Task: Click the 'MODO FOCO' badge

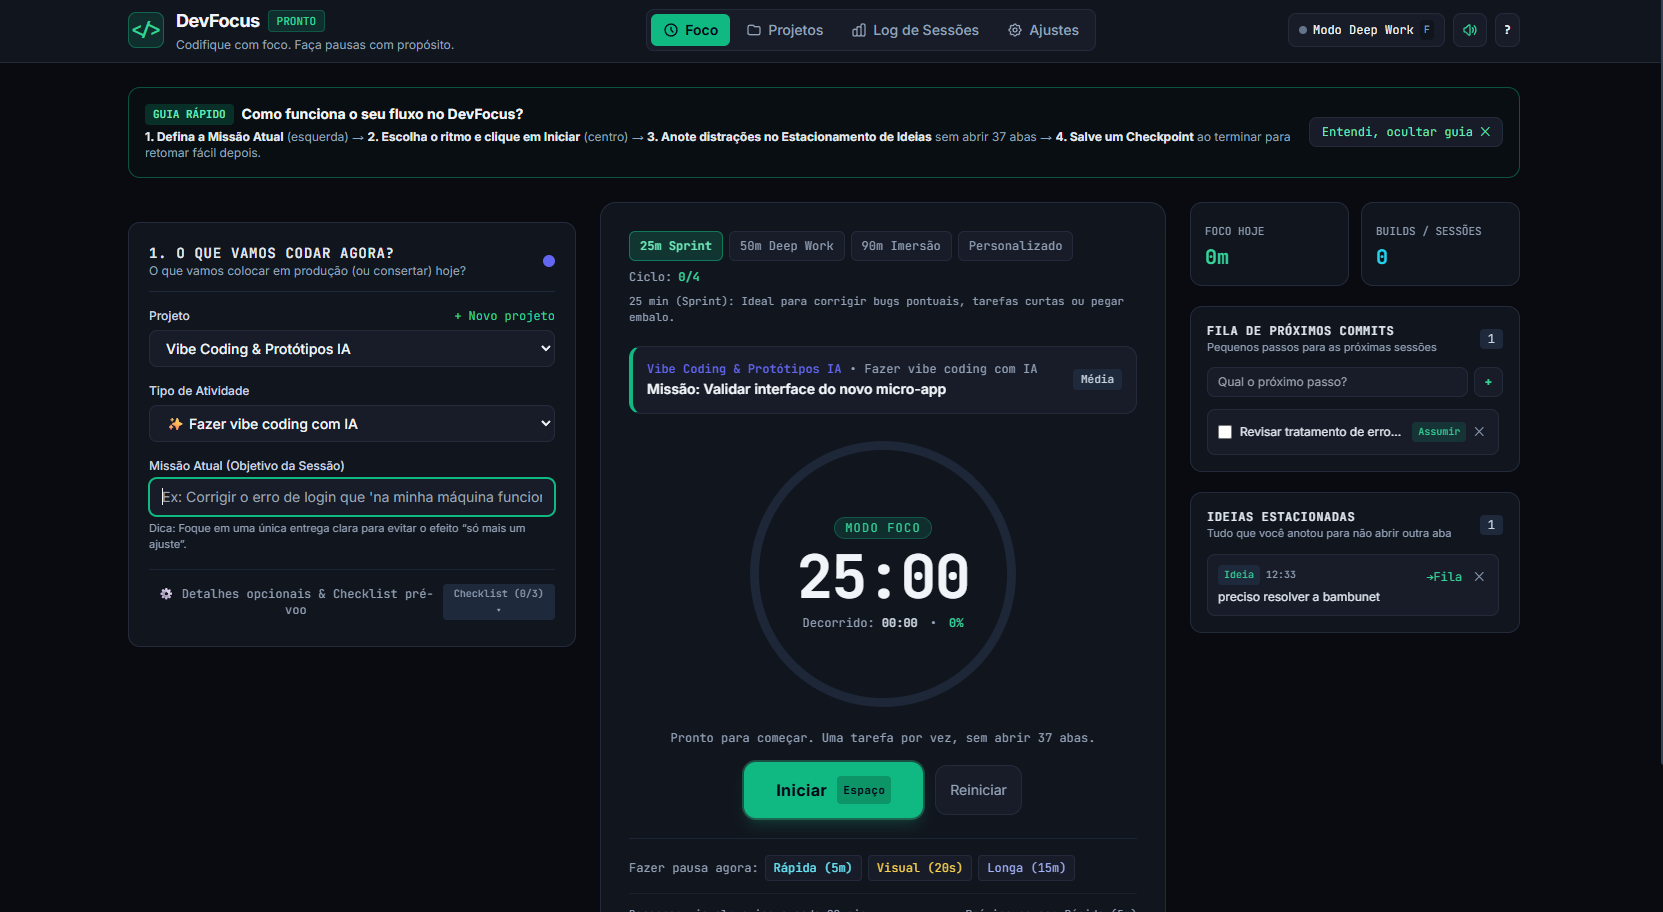Action: click(882, 528)
